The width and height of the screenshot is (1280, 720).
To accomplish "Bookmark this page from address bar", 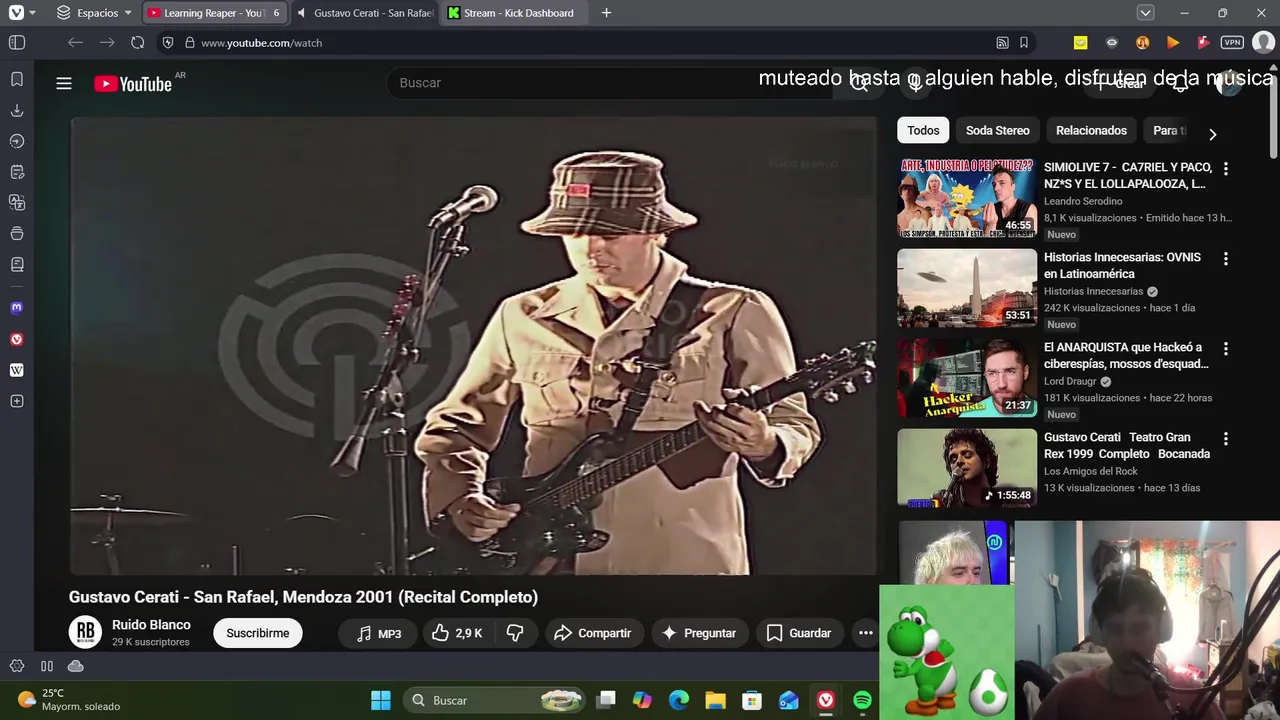I will [1024, 43].
